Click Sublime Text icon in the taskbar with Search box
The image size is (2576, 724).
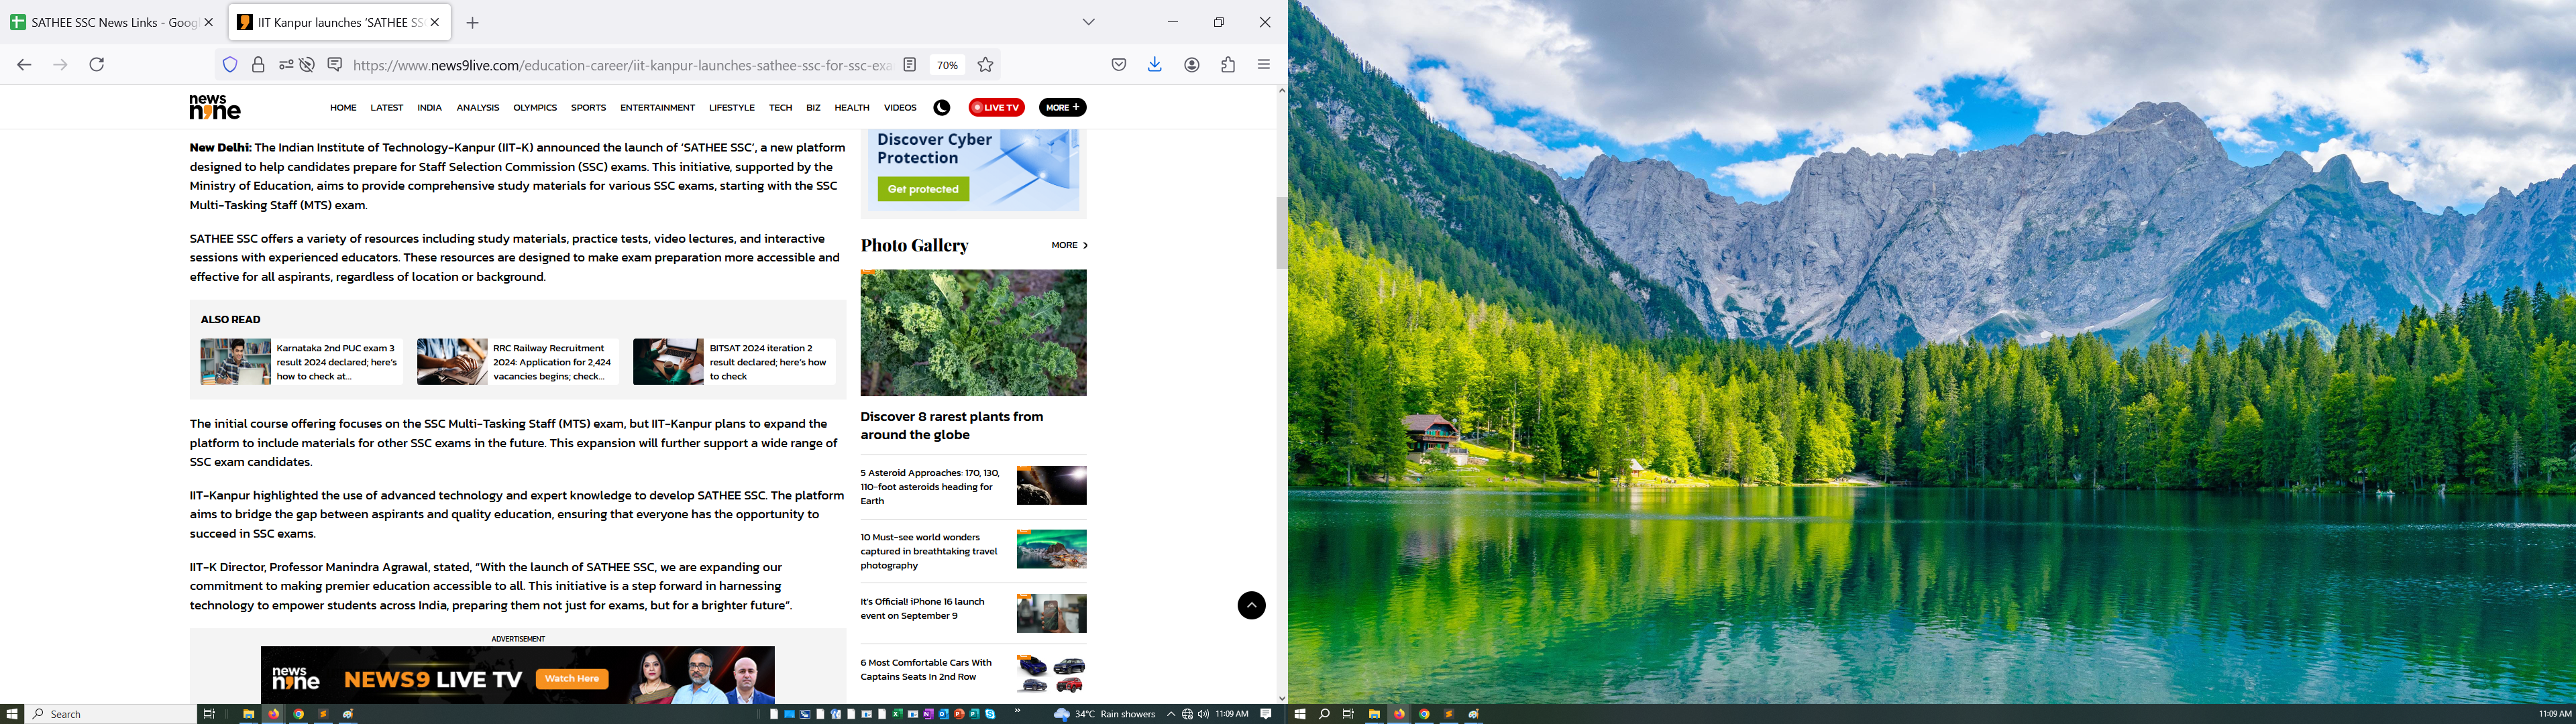(323, 714)
